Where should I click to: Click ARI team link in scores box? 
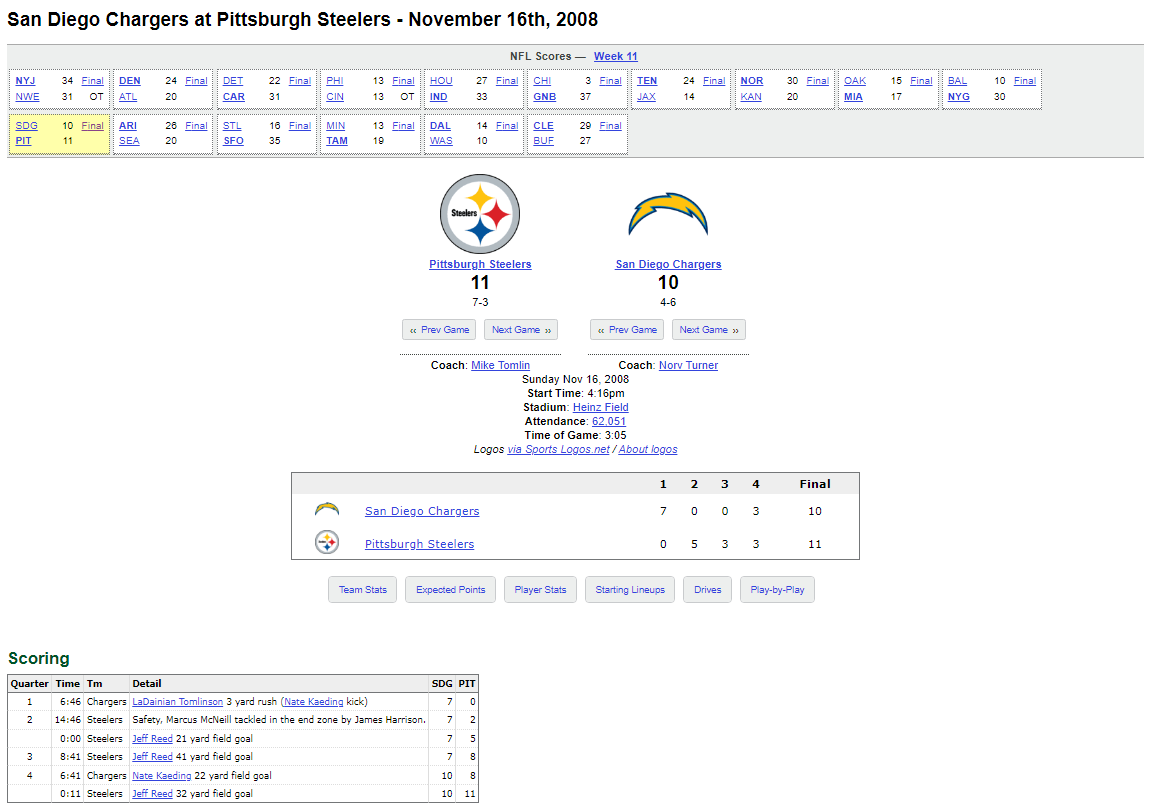pos(128,126)
